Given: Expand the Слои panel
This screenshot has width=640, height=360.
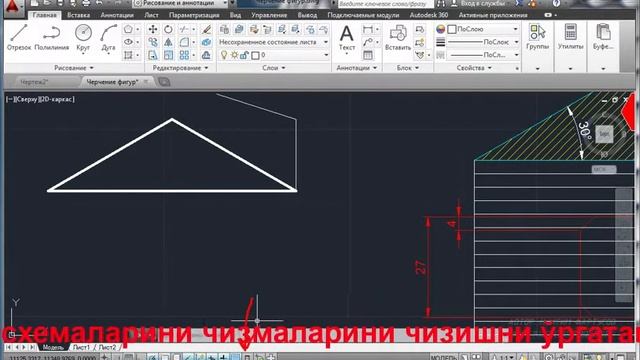Looking at the screenshot, I should (x=273, y=68).
